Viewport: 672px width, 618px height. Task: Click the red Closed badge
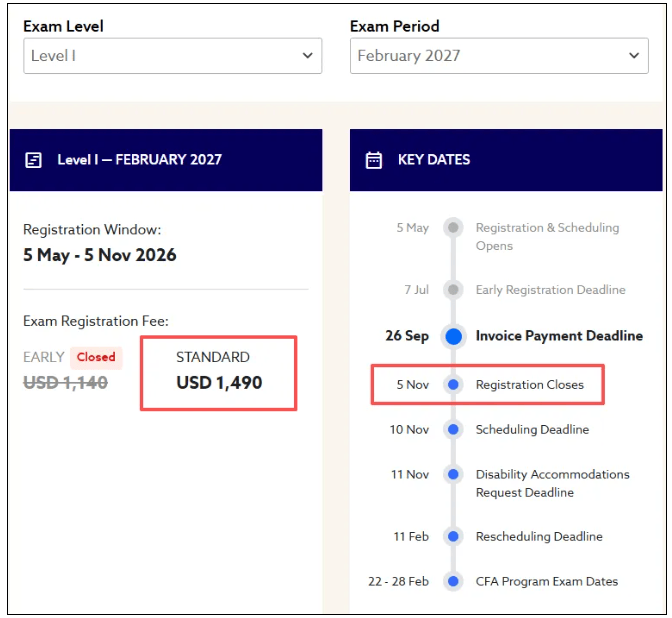coord(96,357)
